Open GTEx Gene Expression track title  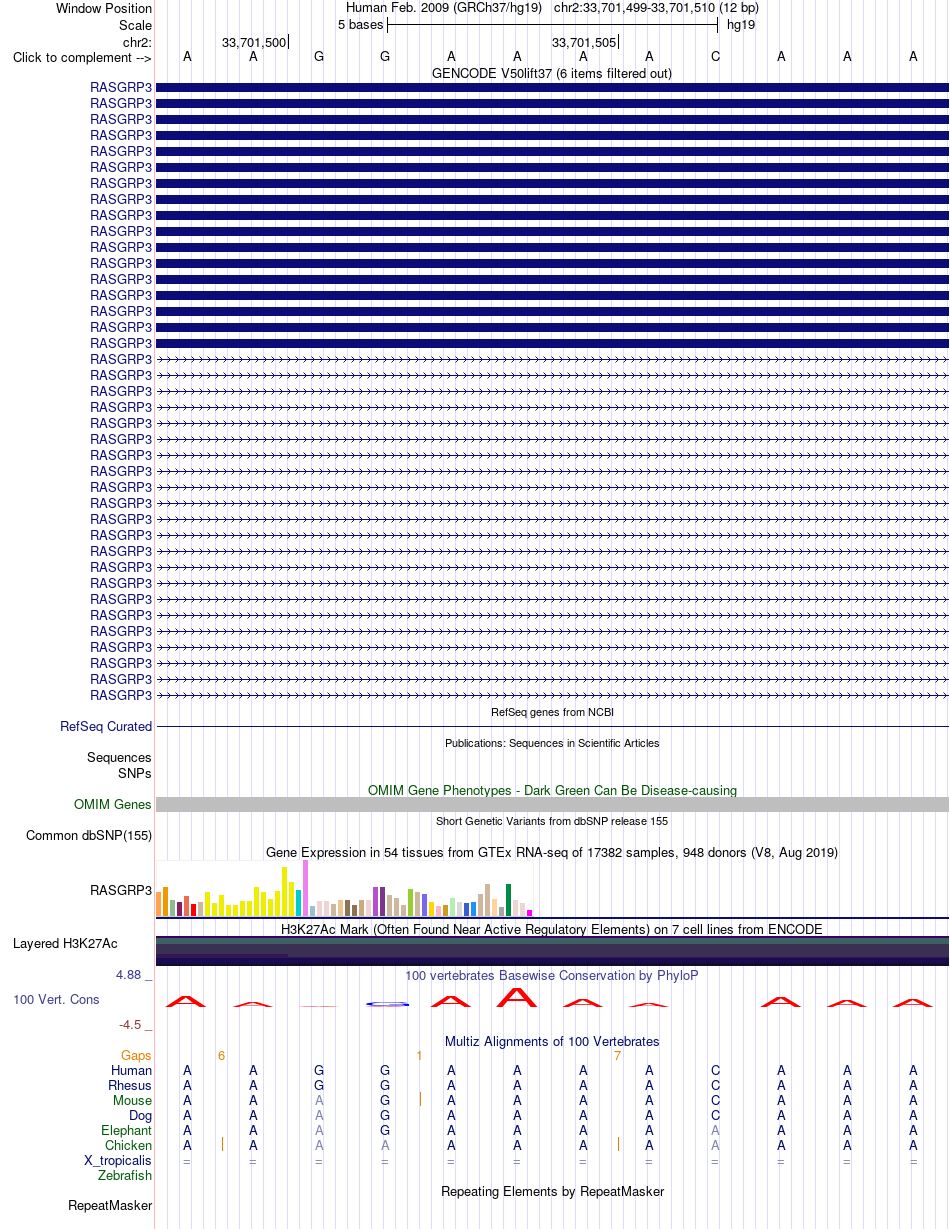click(552, 852)
